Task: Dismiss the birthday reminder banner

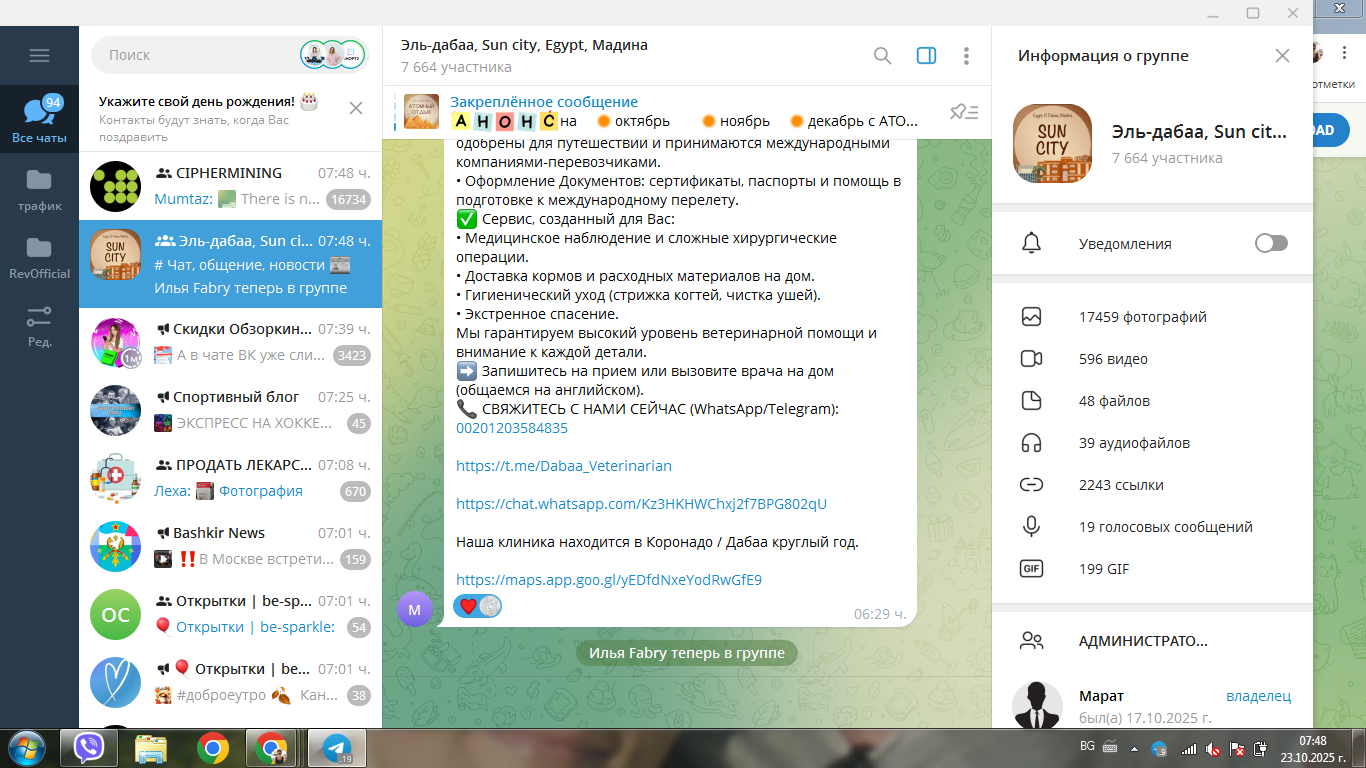Action: [x=355, y=108]
